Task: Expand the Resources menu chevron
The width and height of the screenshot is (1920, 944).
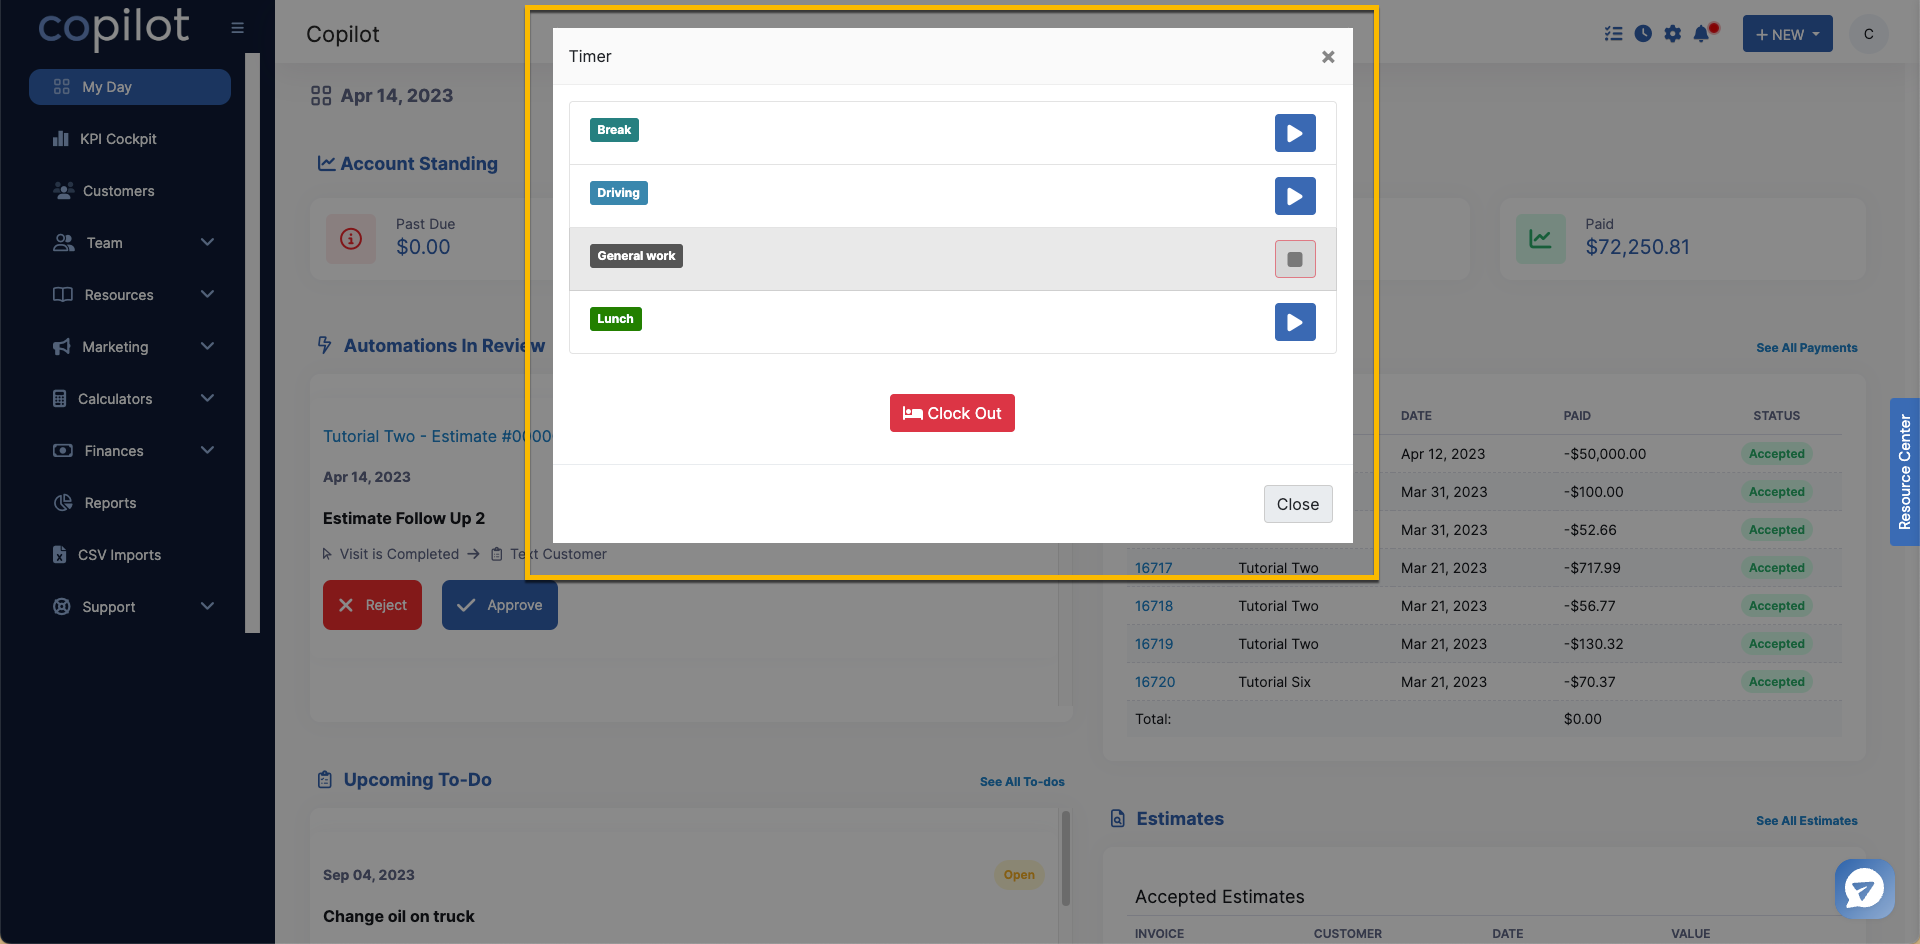Action: pyautogui.click(x=207, y=294)
